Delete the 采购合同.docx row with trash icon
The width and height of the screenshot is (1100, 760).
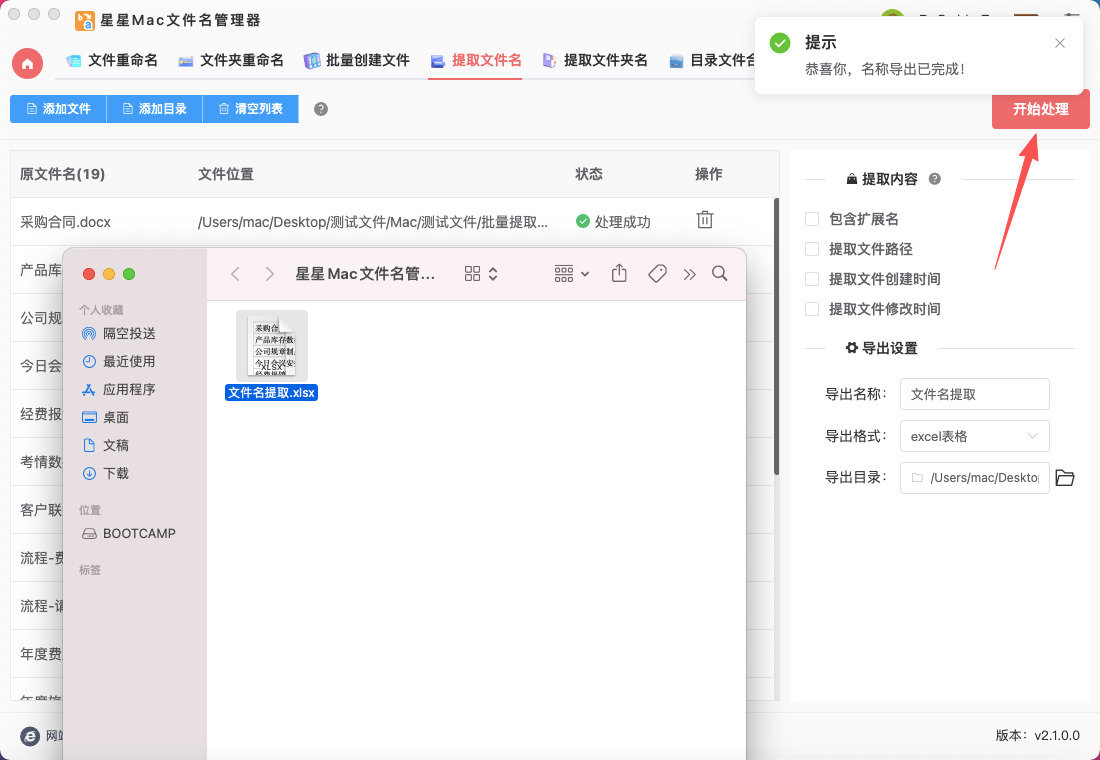tap(704, 220)
